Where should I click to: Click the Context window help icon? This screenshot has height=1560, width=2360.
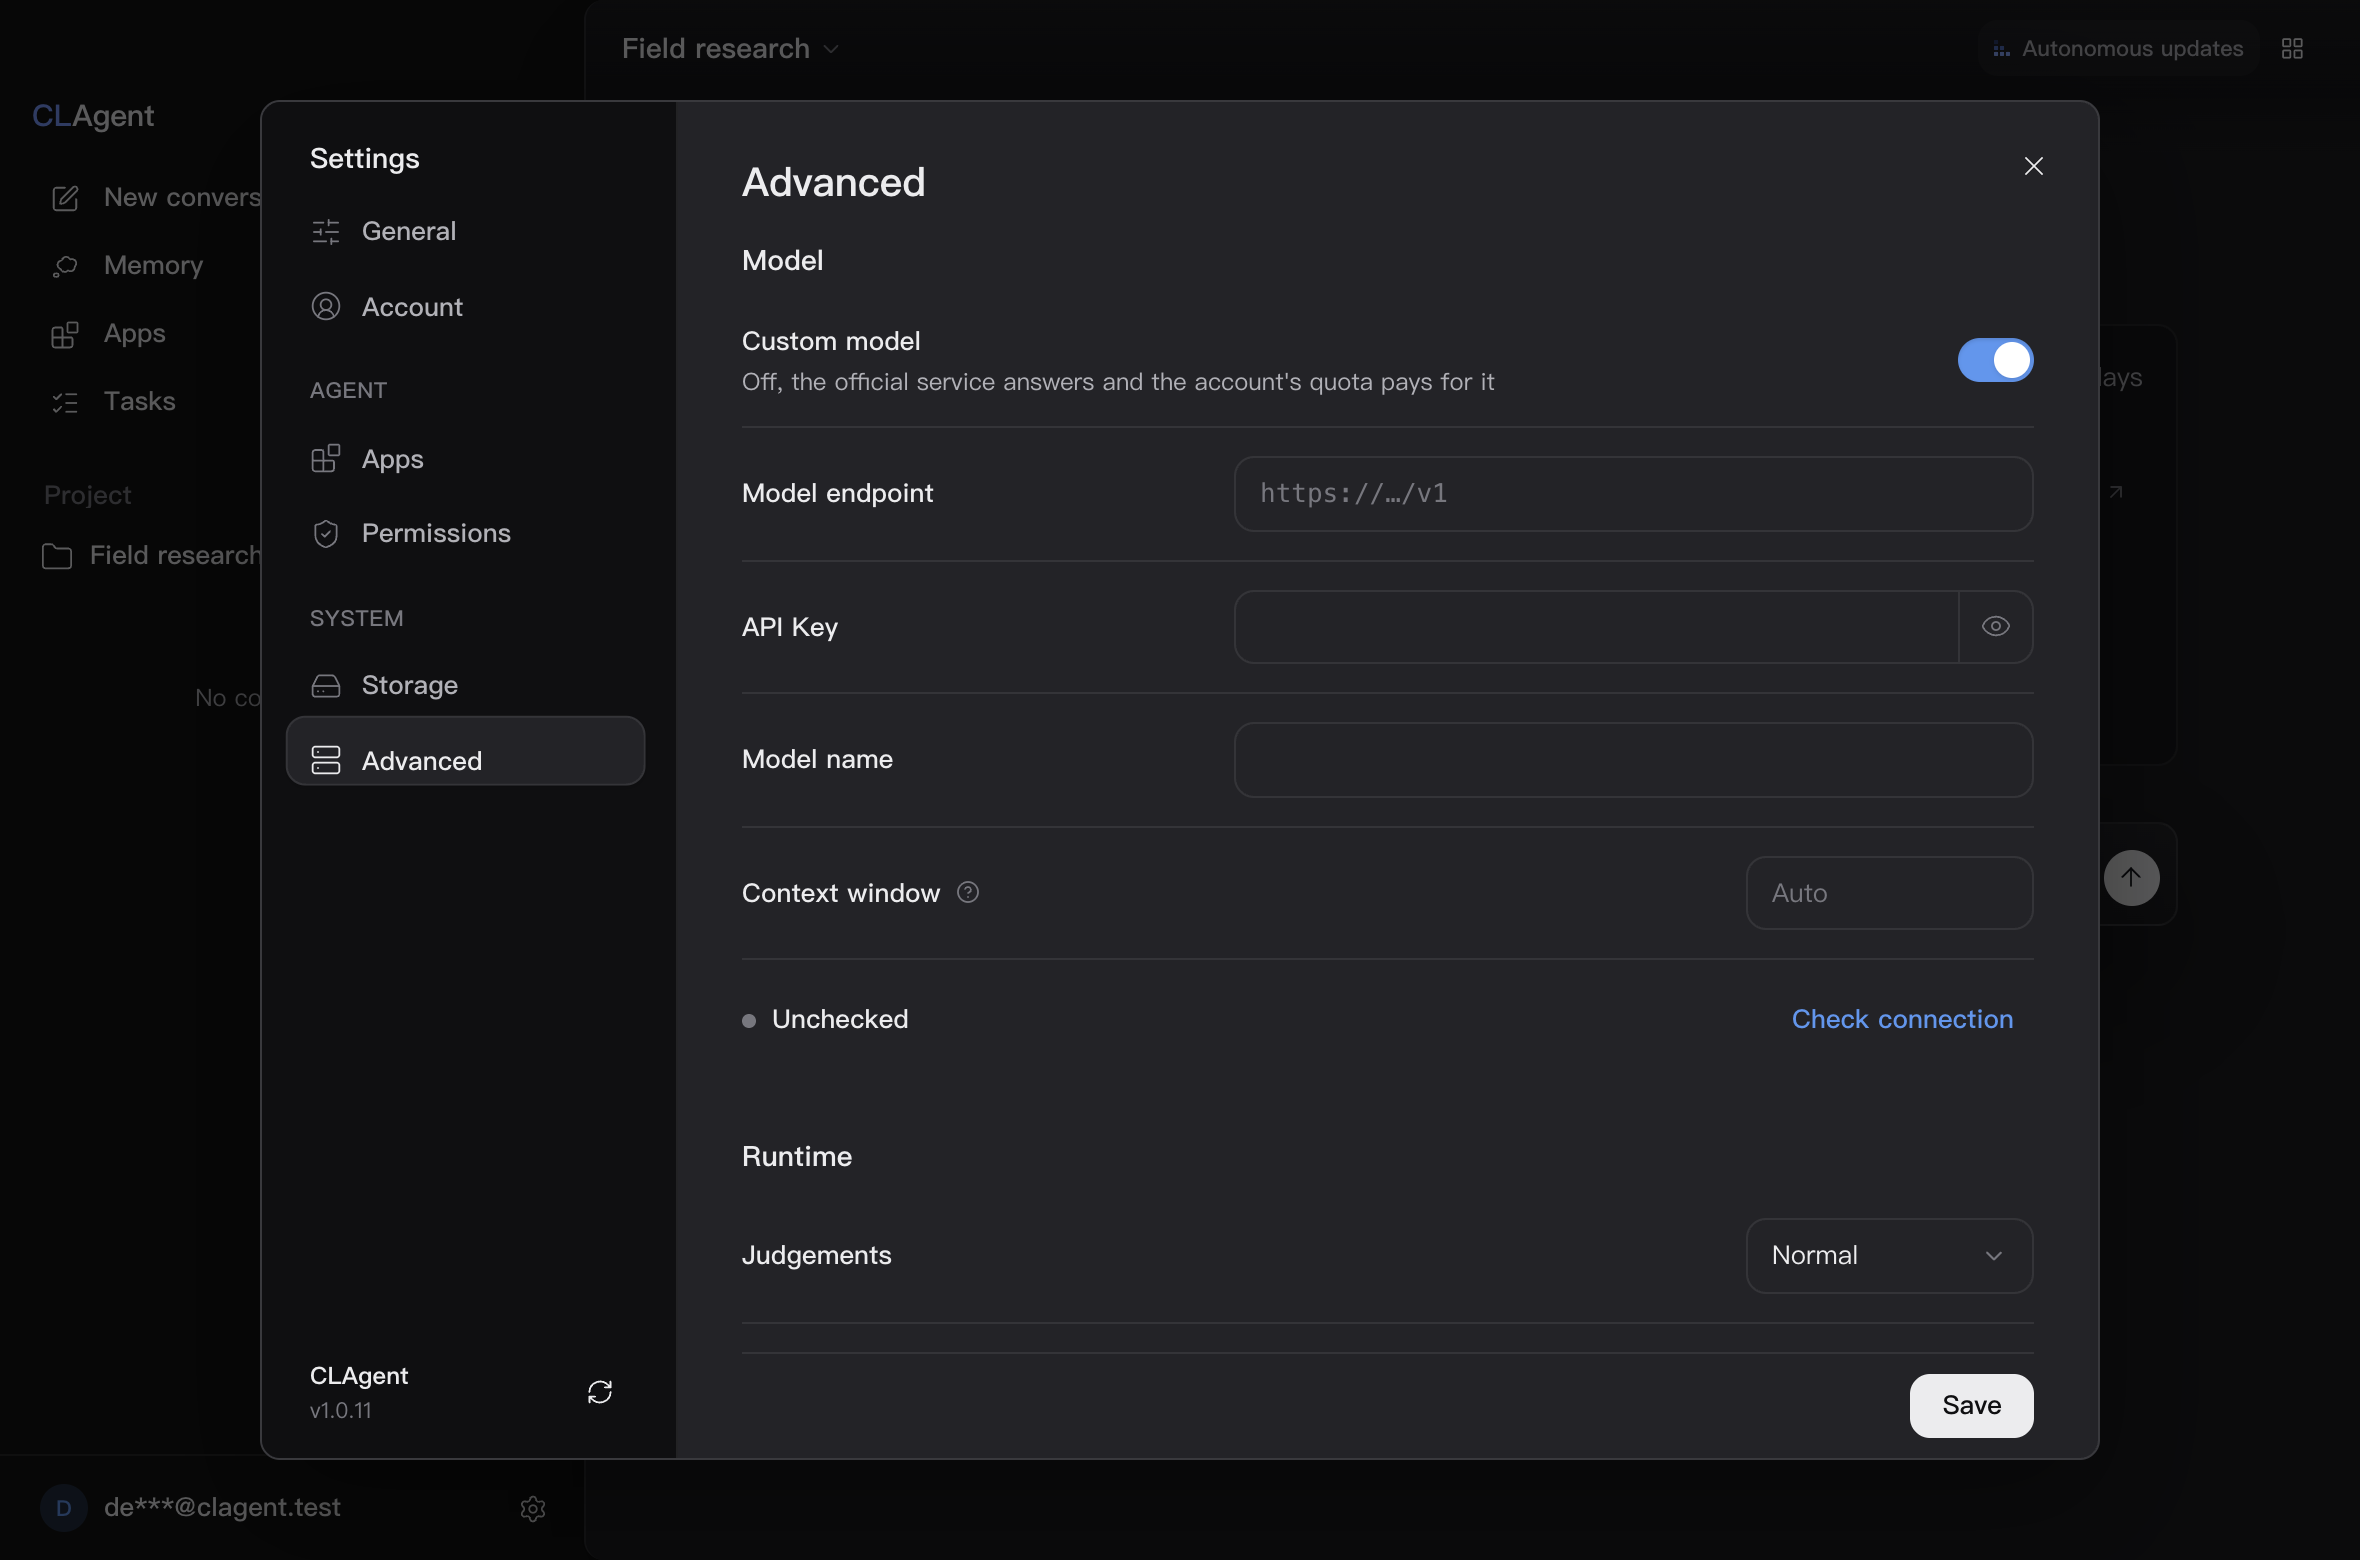coord(968,892)
